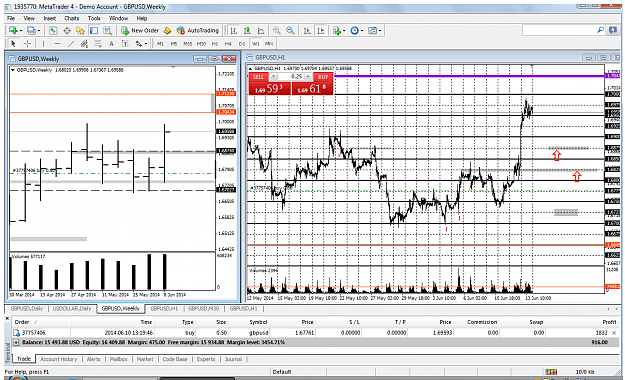Select the Trendline drawing tool

(x=71, y=43)
